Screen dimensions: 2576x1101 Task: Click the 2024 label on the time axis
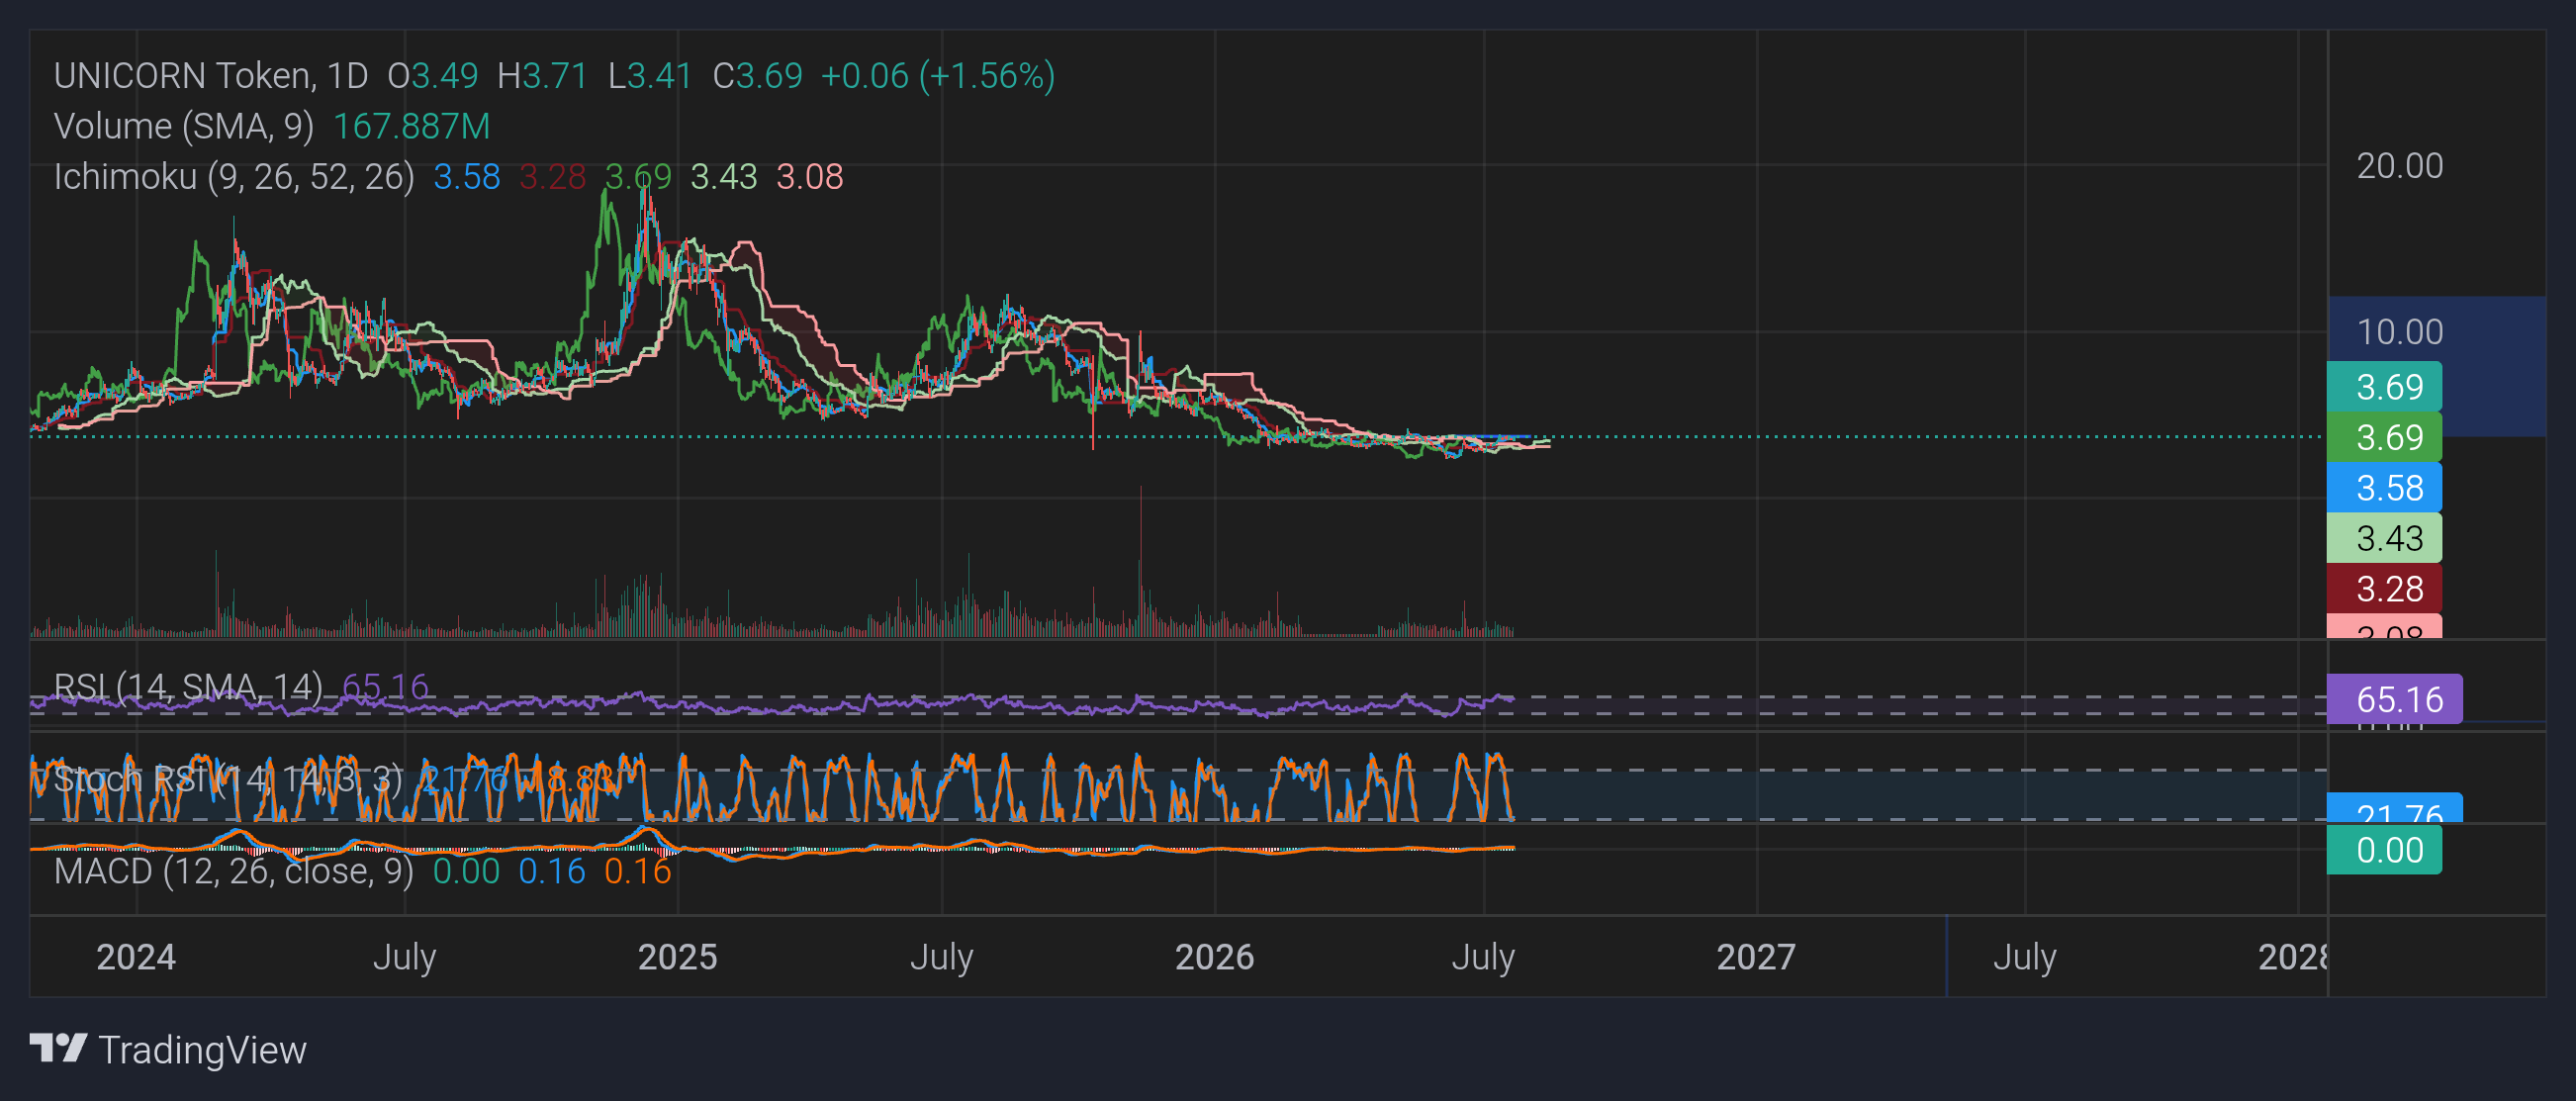[x=136, y=957]
